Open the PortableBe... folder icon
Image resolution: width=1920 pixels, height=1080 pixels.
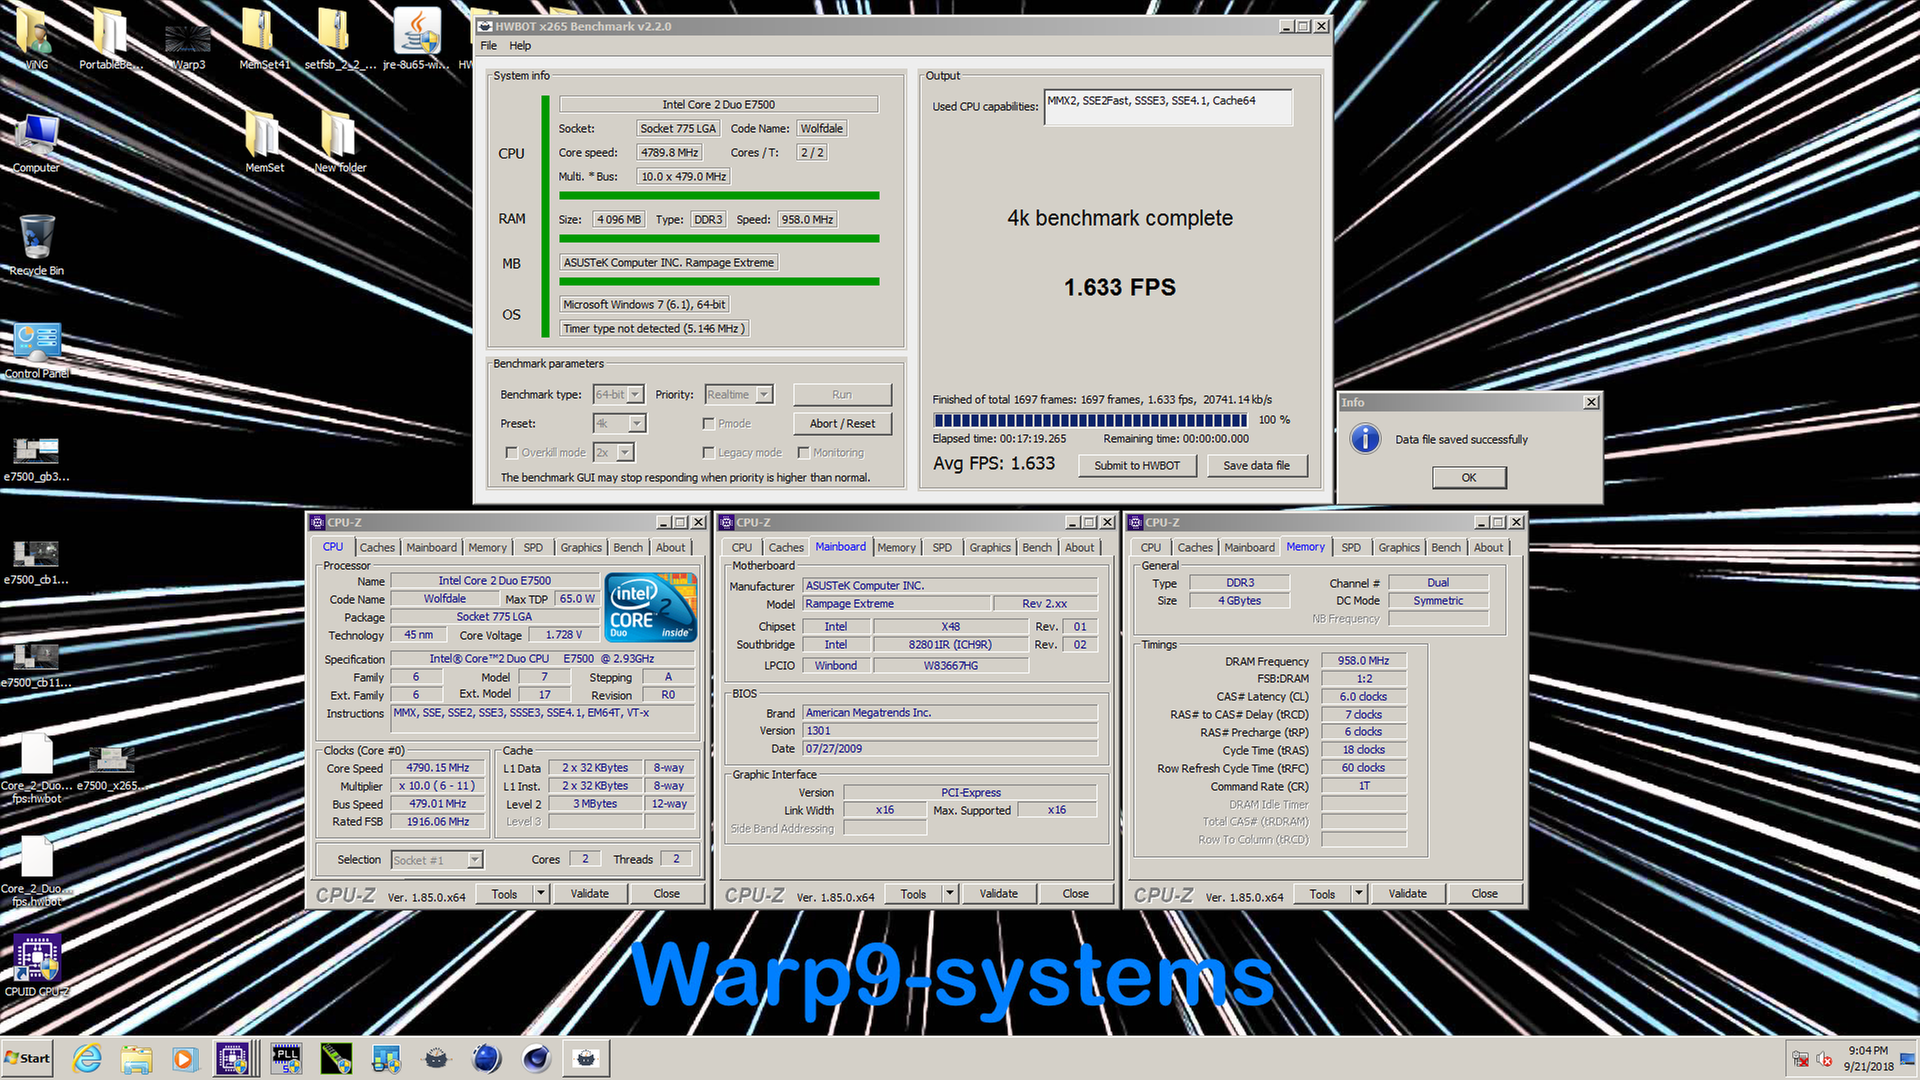click(x=110, y=38)
